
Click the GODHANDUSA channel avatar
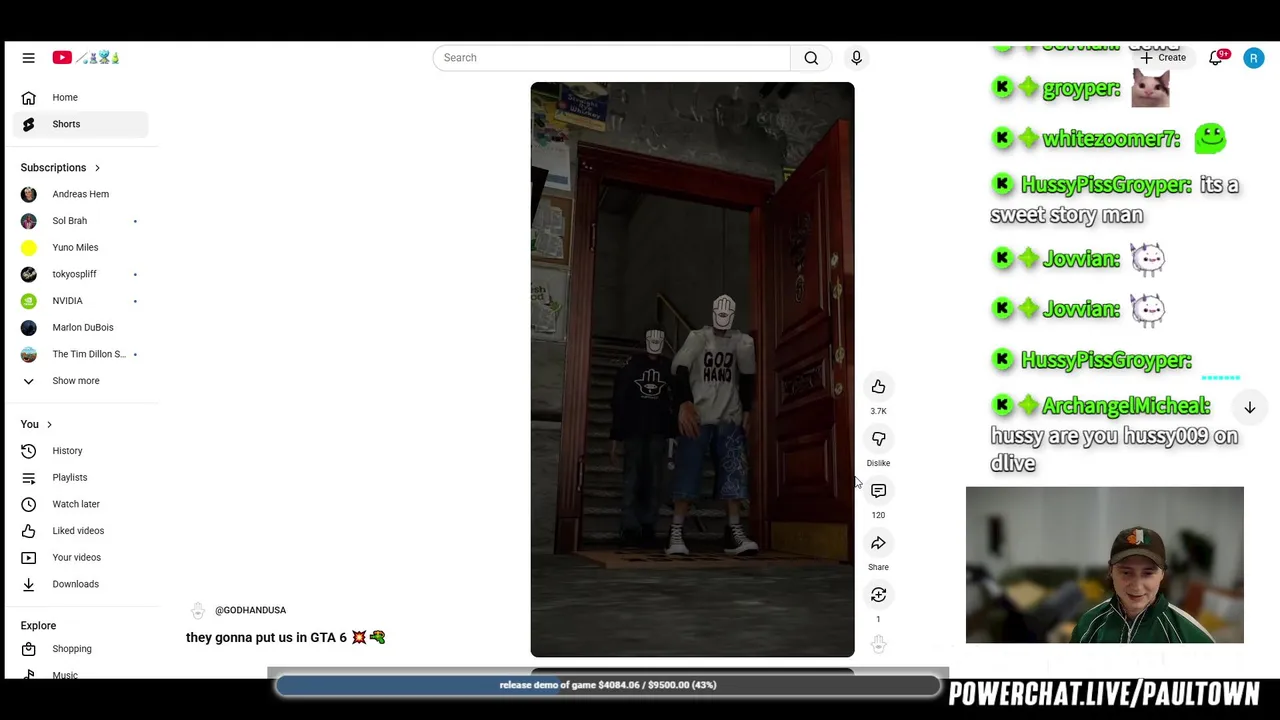click(198, 610)
